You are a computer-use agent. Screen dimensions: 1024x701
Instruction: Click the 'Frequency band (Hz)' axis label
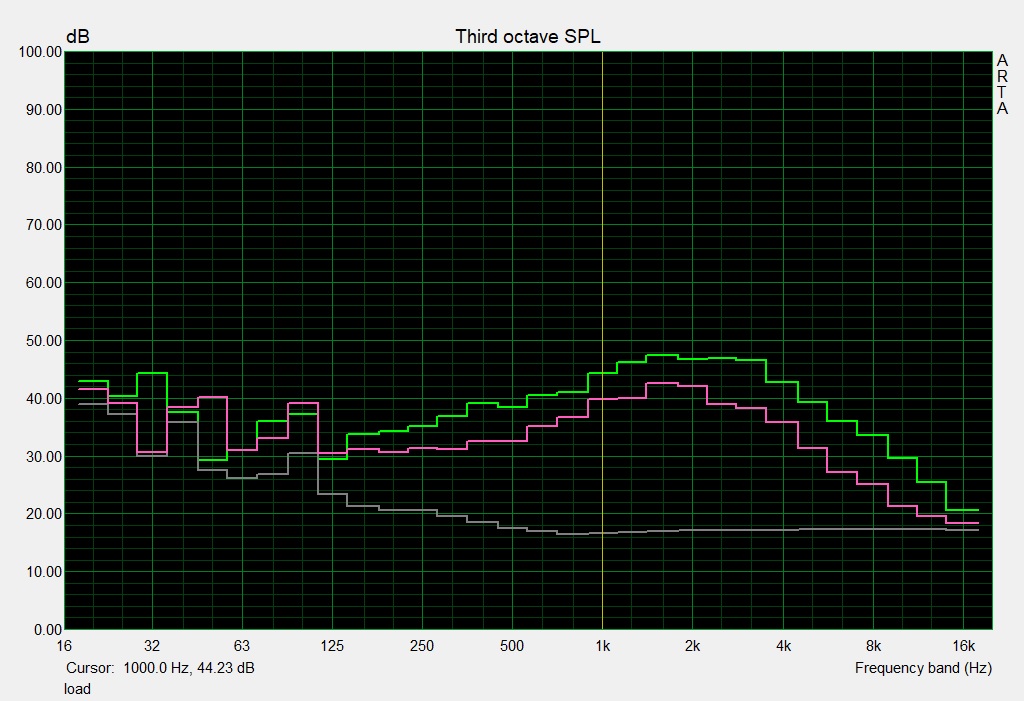pyautogui.click(x=923, y=668)
